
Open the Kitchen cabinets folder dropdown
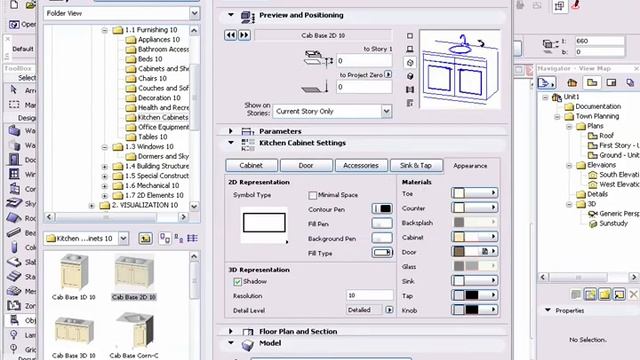pyautogui.click(x=123, y=238)
